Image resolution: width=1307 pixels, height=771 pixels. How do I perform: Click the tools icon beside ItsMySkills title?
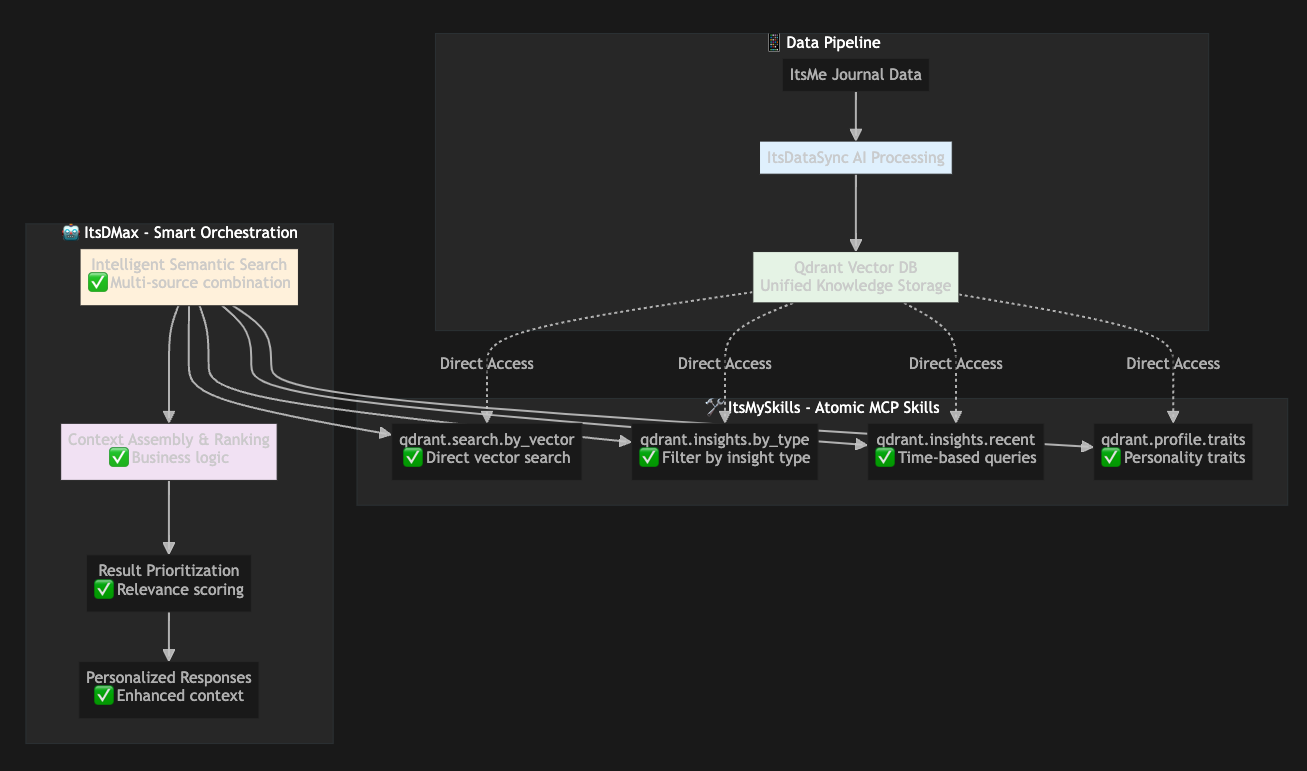point(714,407)
